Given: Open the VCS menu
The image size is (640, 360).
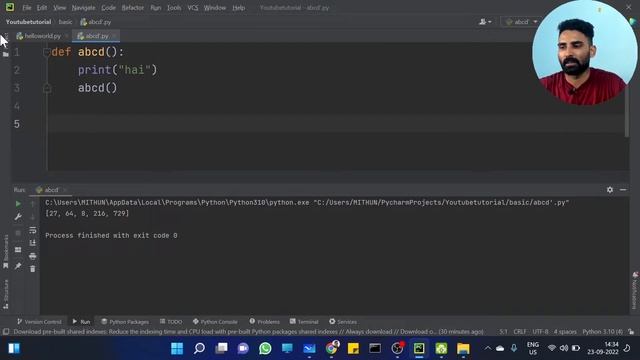Looking at the screenshot, I should click(193, 8).
